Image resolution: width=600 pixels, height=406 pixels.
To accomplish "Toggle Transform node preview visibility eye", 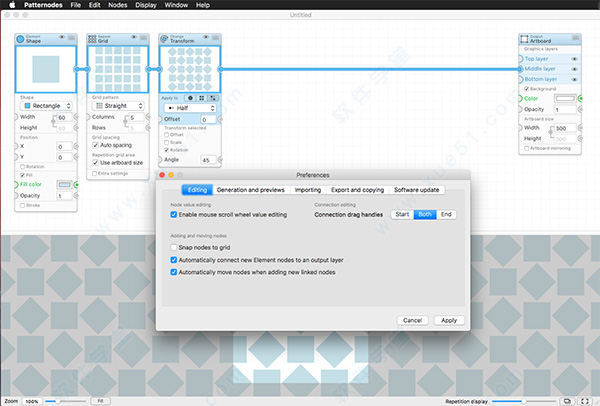I will 205,37.
